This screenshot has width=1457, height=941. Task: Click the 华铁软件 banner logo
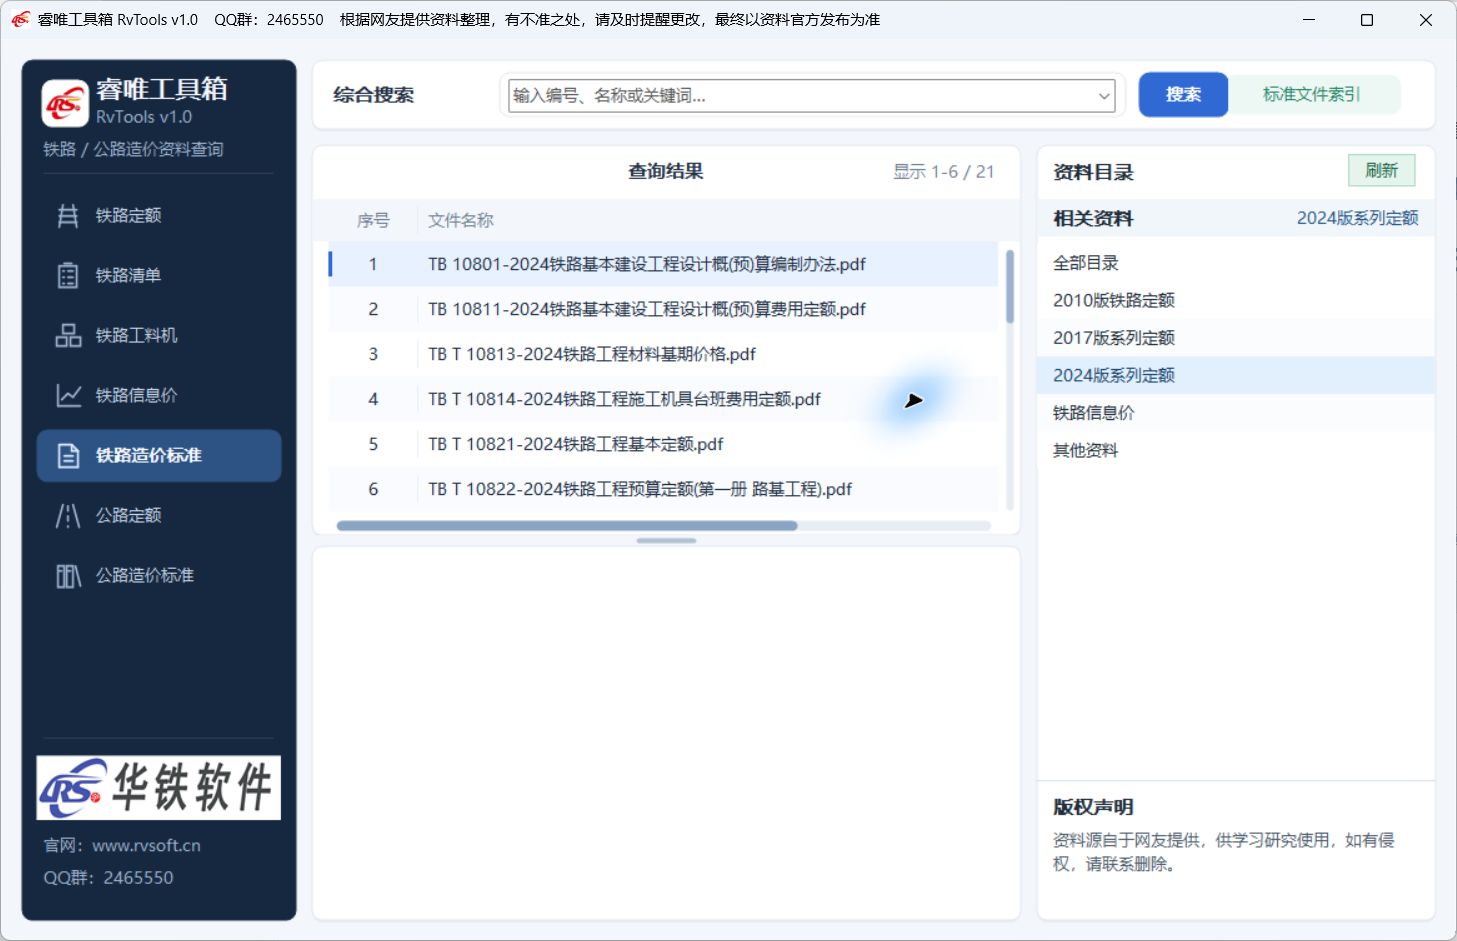[x=159, y=788]
